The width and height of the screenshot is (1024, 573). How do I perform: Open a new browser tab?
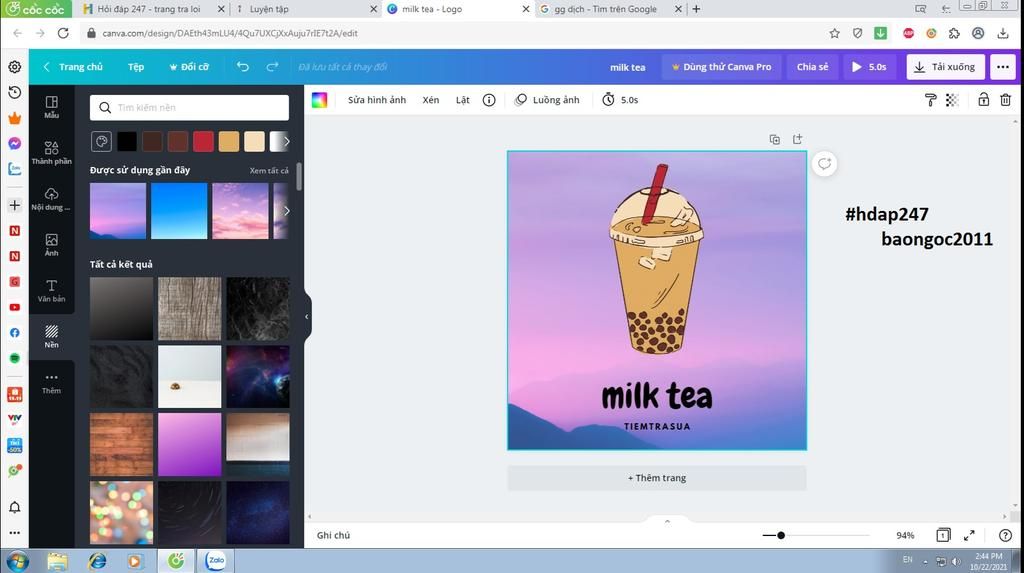[696, 9]
